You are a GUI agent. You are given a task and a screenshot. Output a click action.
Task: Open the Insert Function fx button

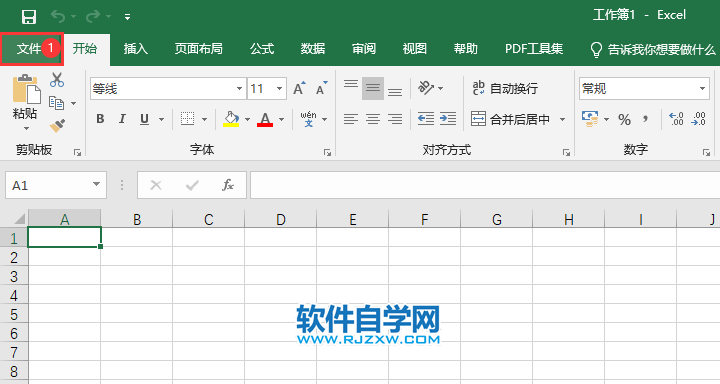tap(228, 185)
